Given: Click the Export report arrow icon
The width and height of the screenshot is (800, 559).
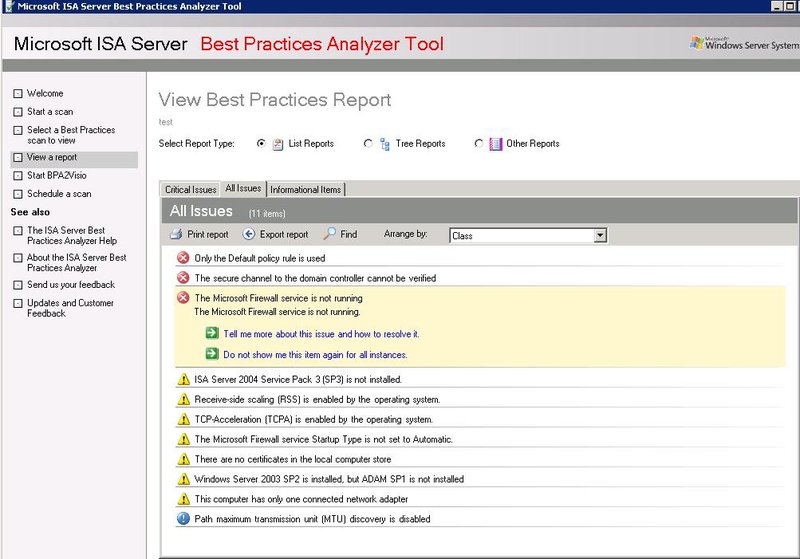Looking at the screenshot, I should point(248,234).
